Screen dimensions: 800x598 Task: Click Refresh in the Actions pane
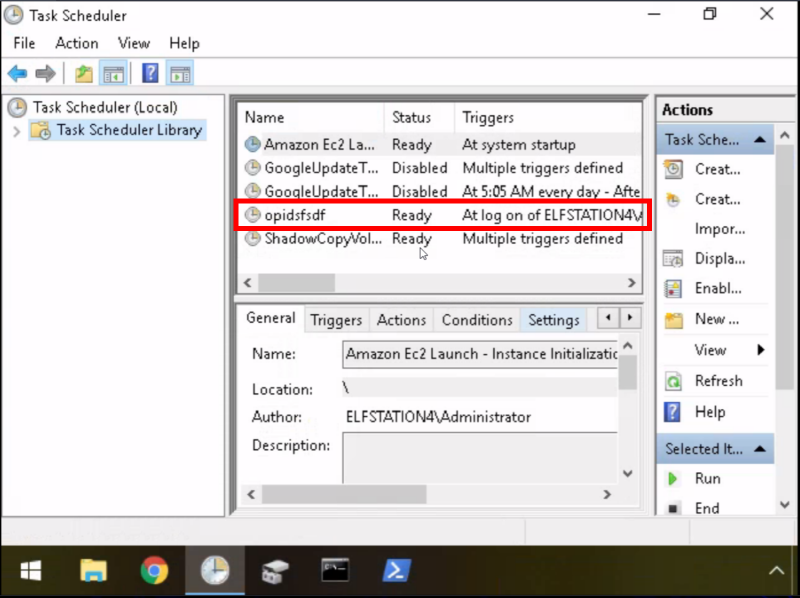pos(717,381)
